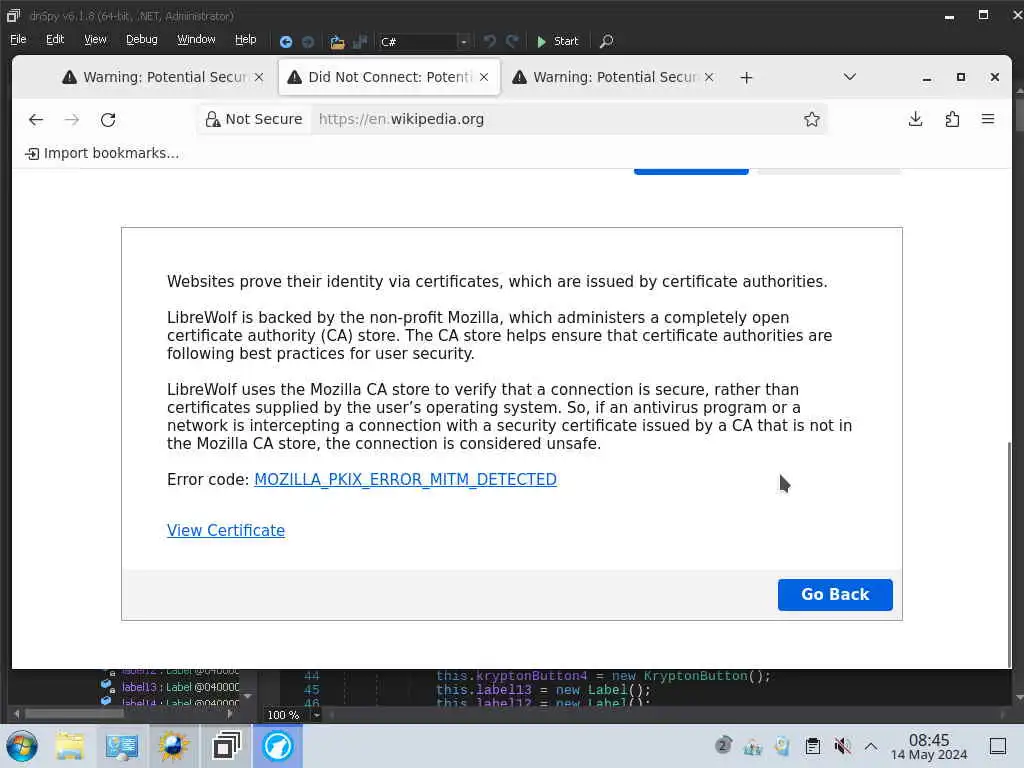Image resolution: width=1024 pixels, height=768 pixels.
Task: Open File Explorer from taskbar
Action: coord(69,746)
